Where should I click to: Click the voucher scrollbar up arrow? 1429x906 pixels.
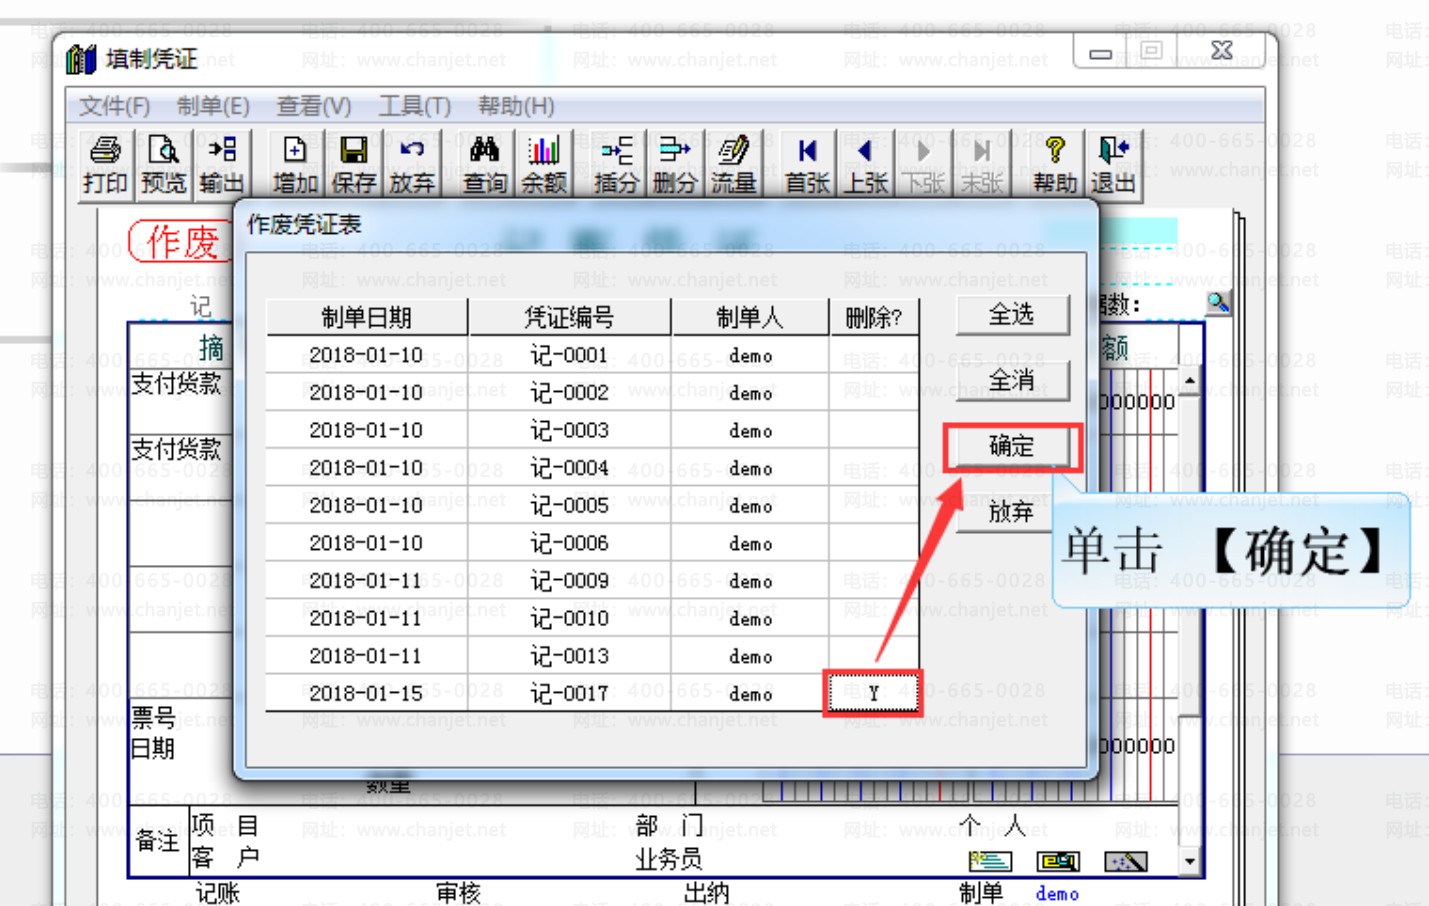click(x=1190, y=382)
